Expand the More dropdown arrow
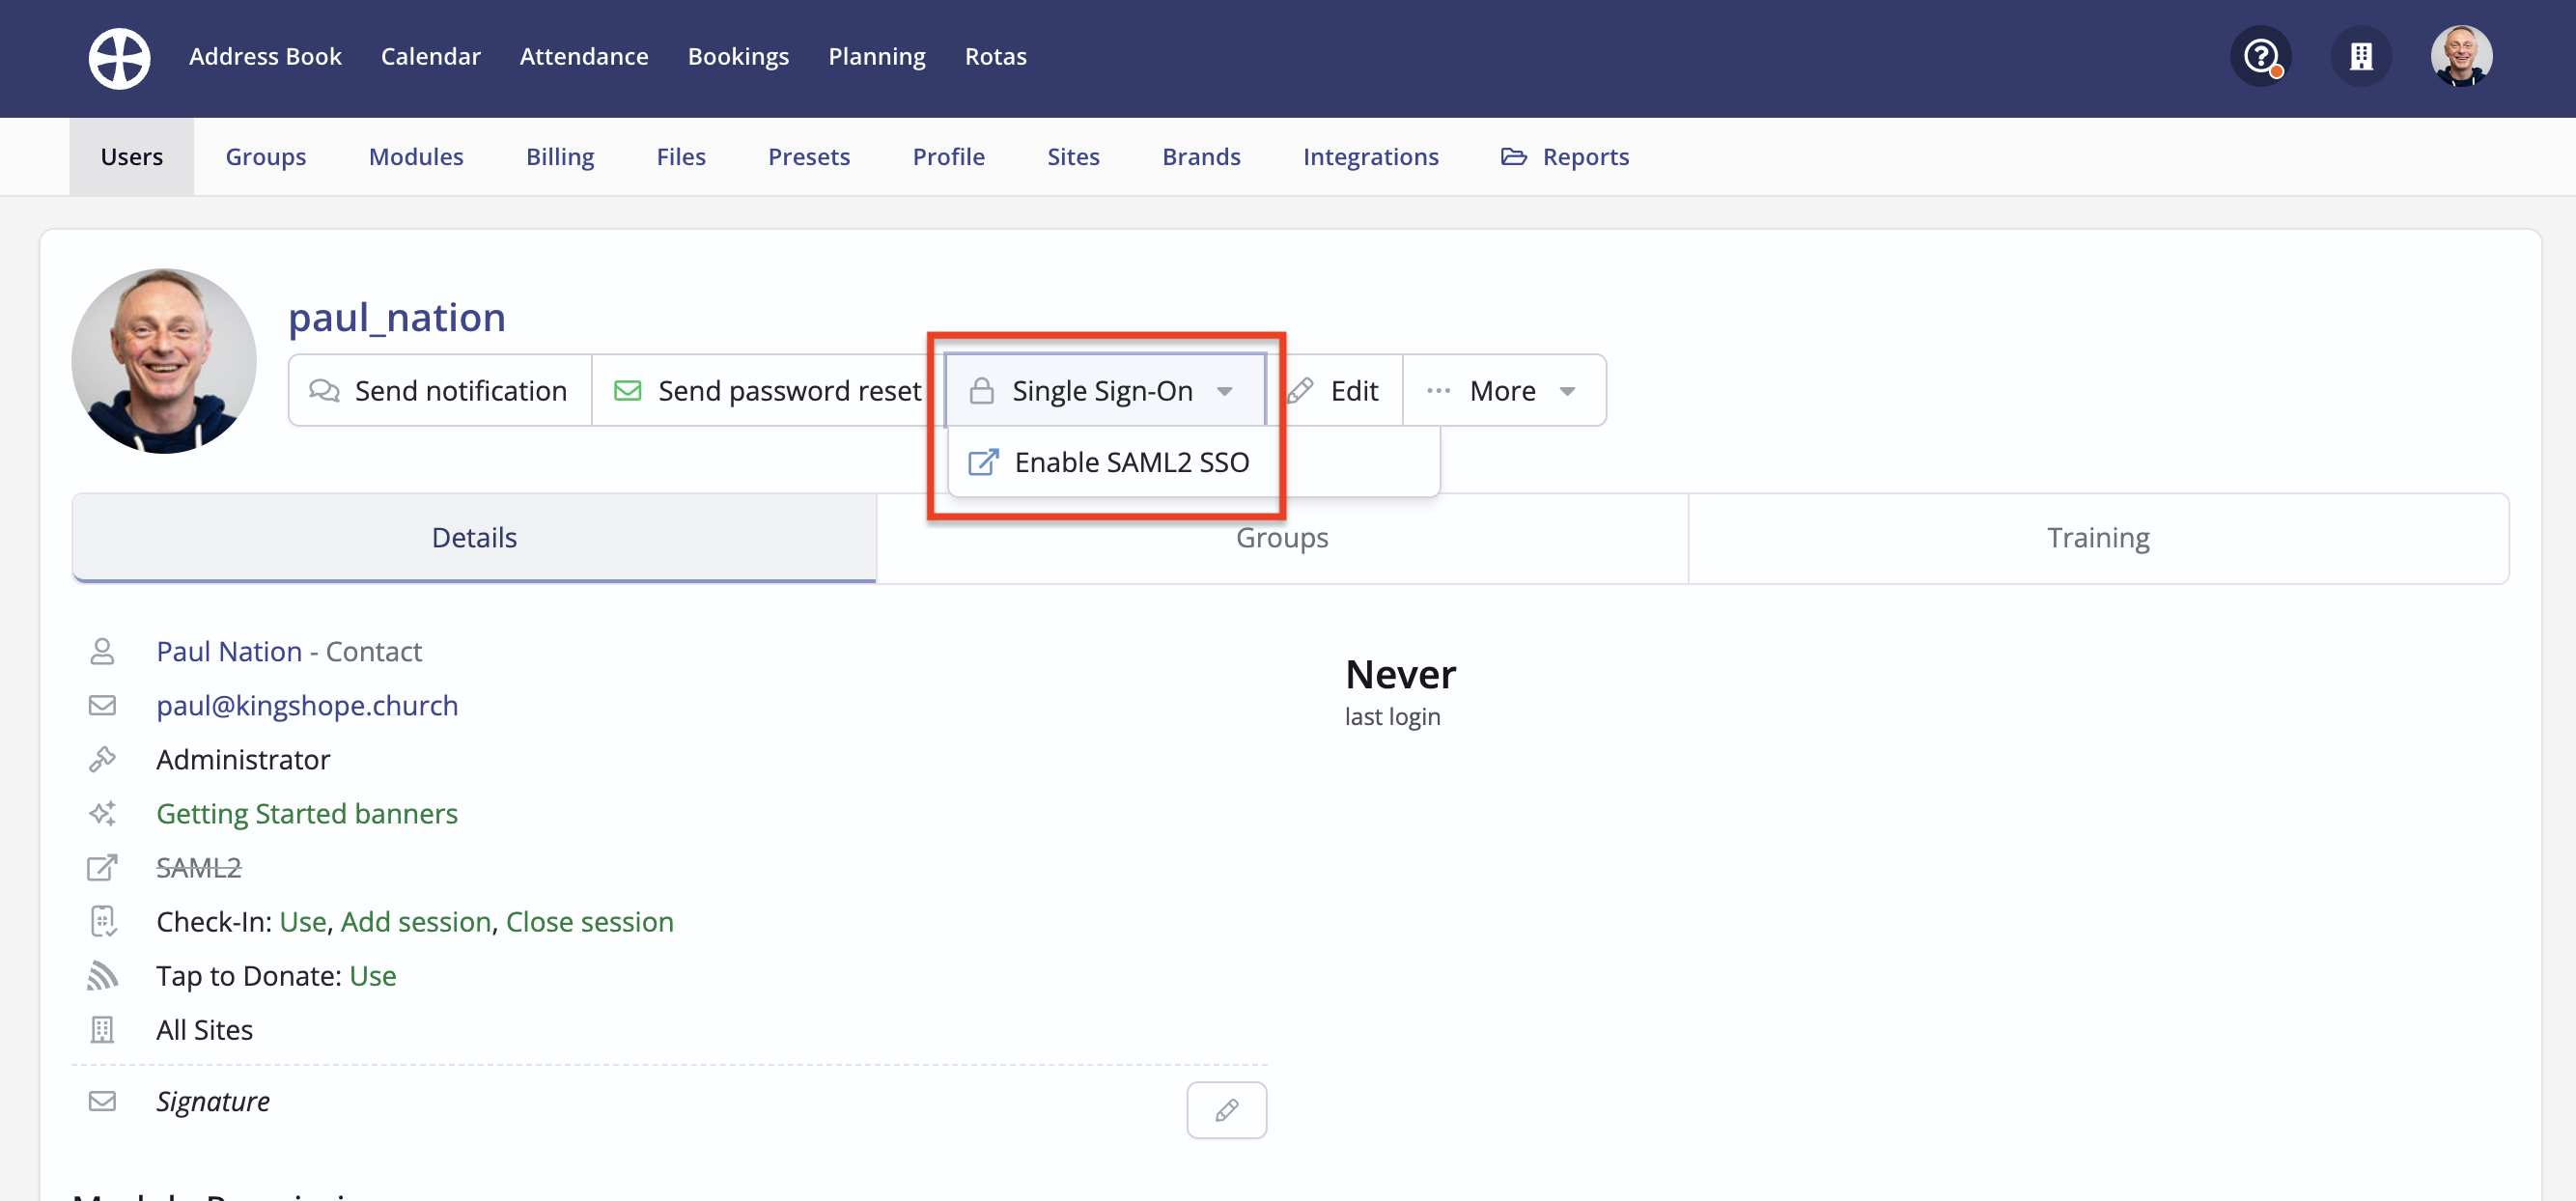Image resolution: width=2576 pixels, height=1201 pixels. 1567,391
